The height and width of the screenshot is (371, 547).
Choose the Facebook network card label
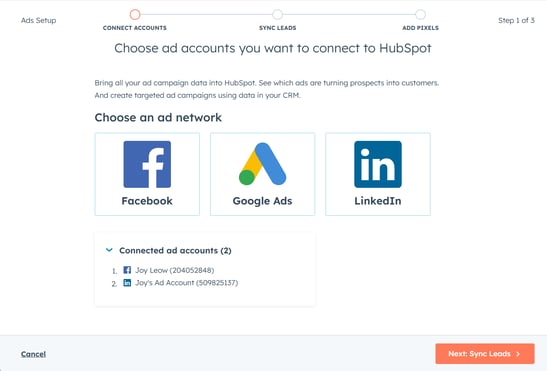[x=147, y=201]
